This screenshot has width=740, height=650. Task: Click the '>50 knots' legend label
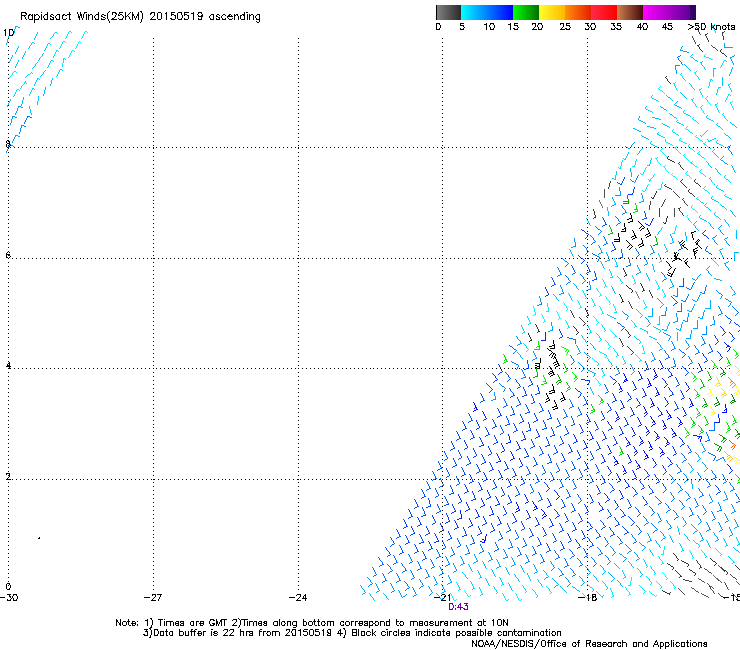point(711,27)
